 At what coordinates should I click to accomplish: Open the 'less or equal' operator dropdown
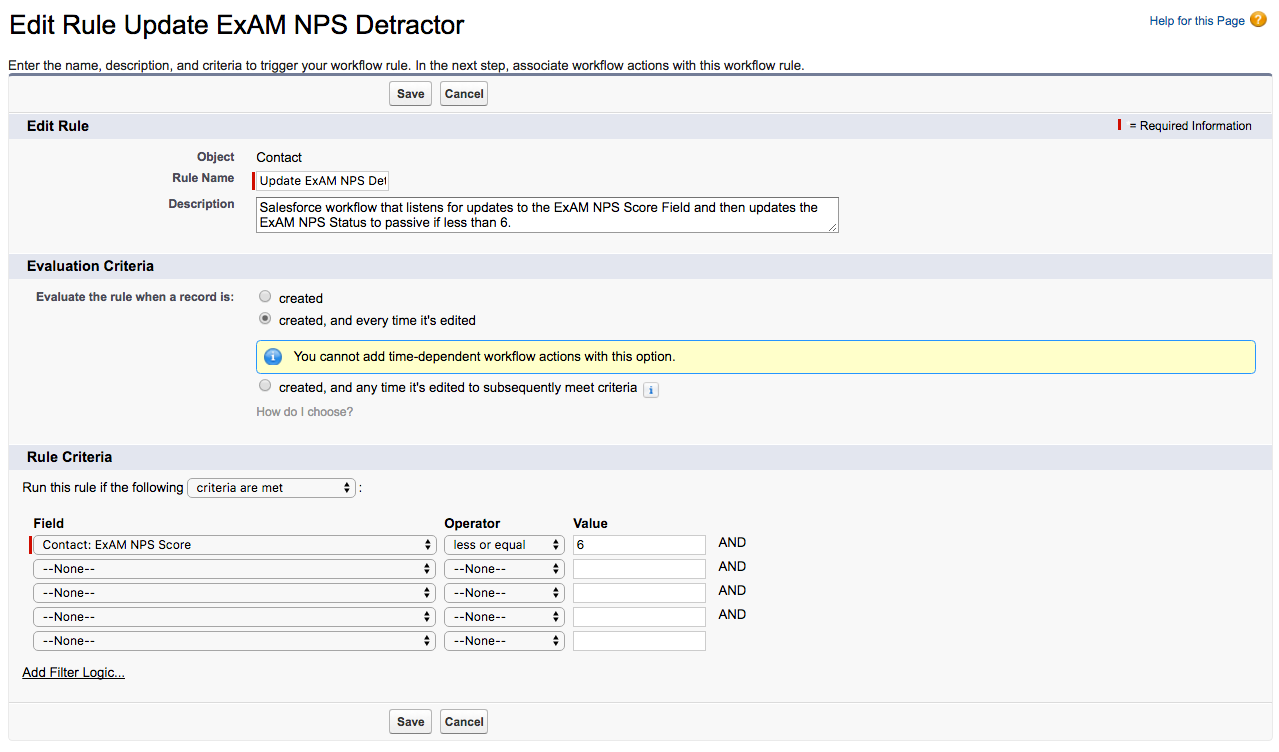pos(504,545)
